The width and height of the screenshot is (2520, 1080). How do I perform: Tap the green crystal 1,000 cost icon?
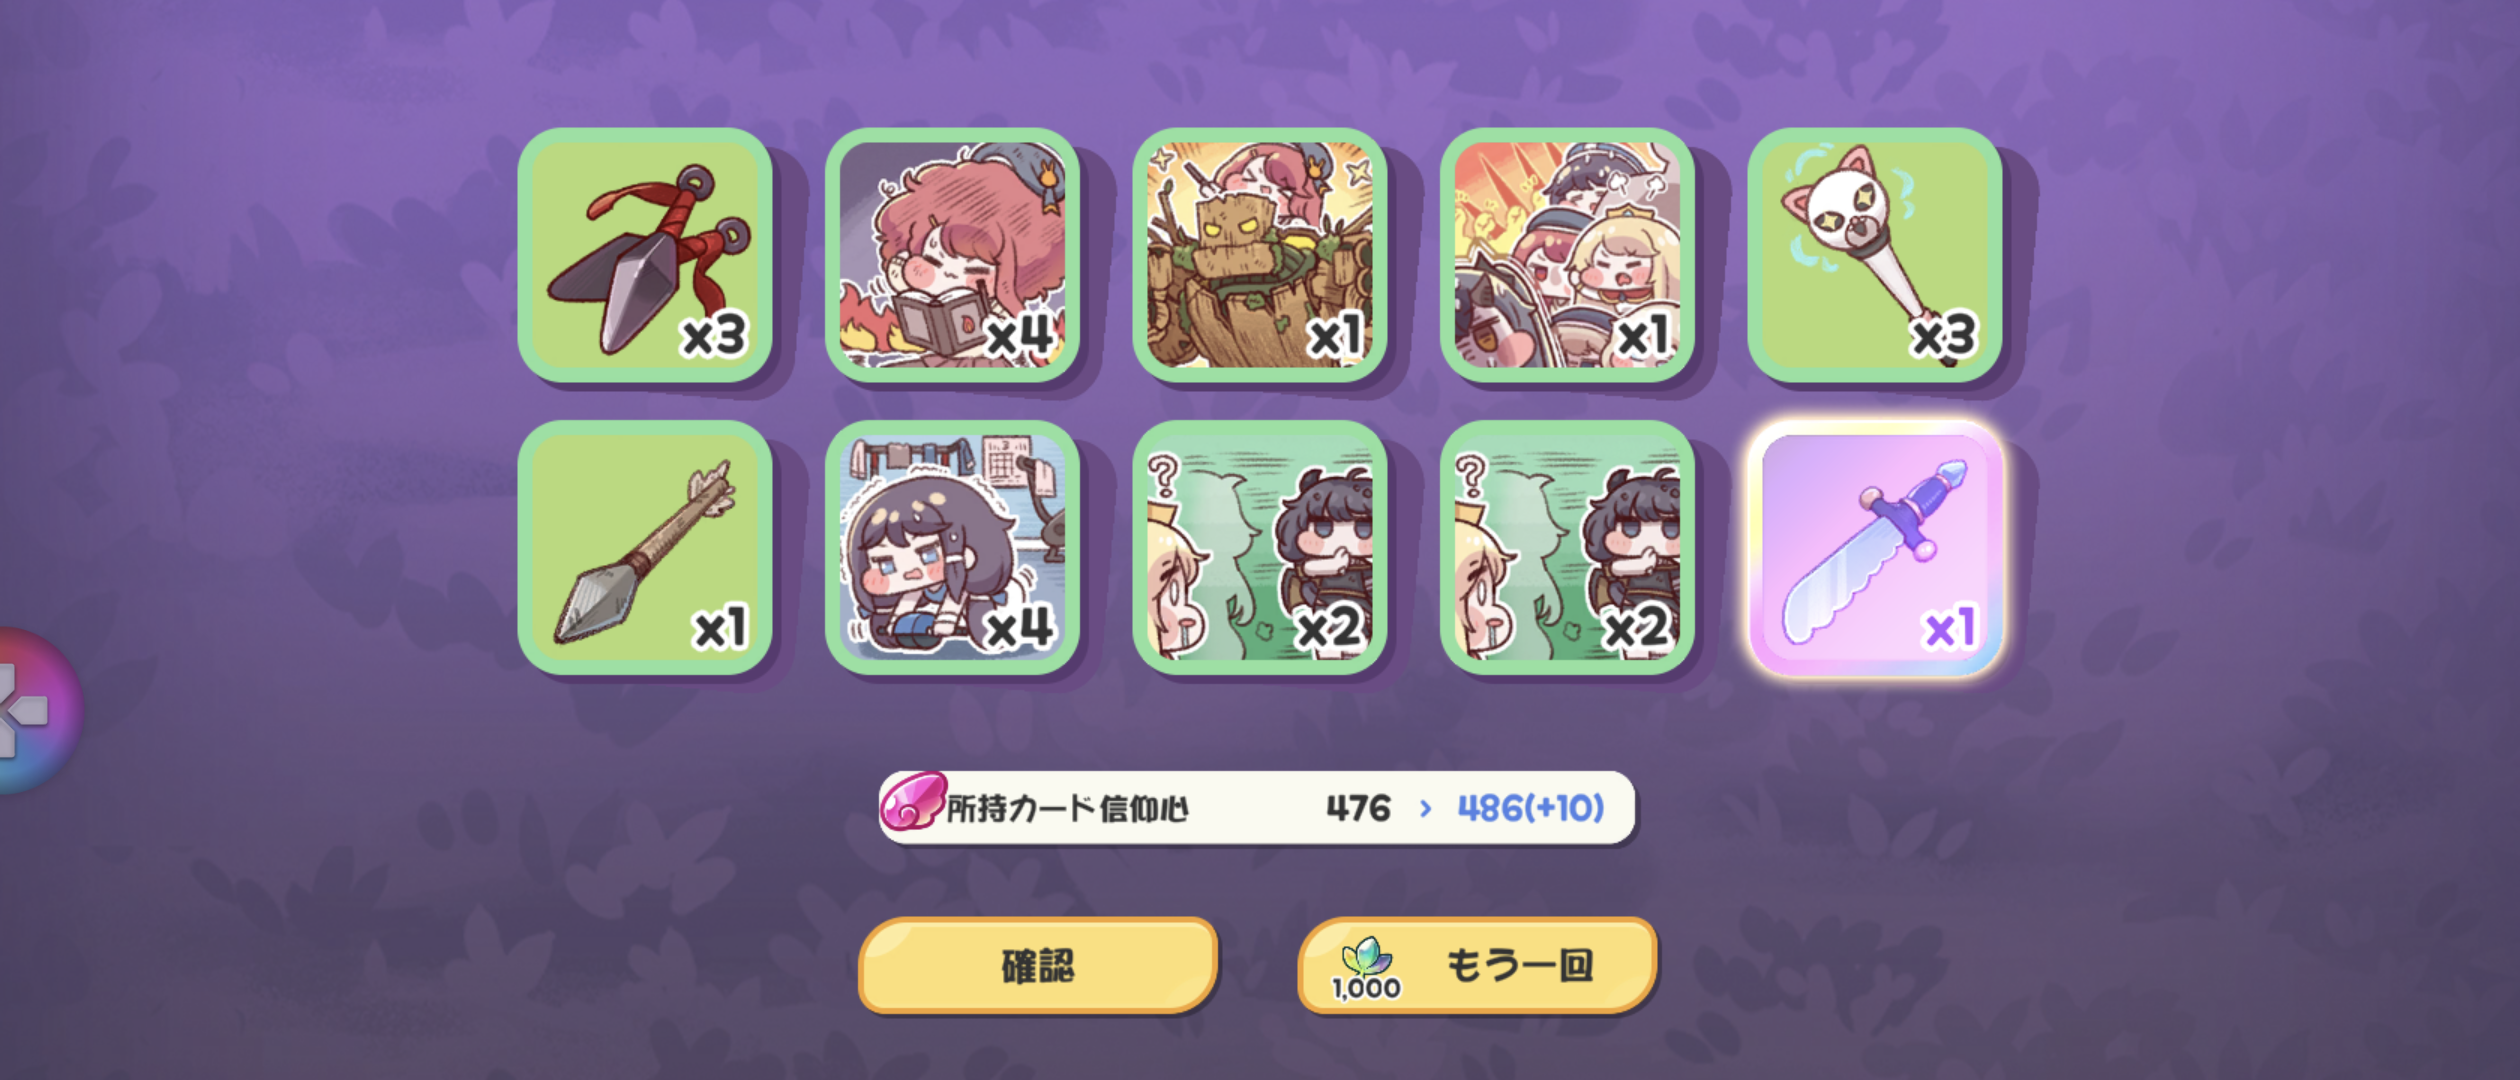point(1366,968)
